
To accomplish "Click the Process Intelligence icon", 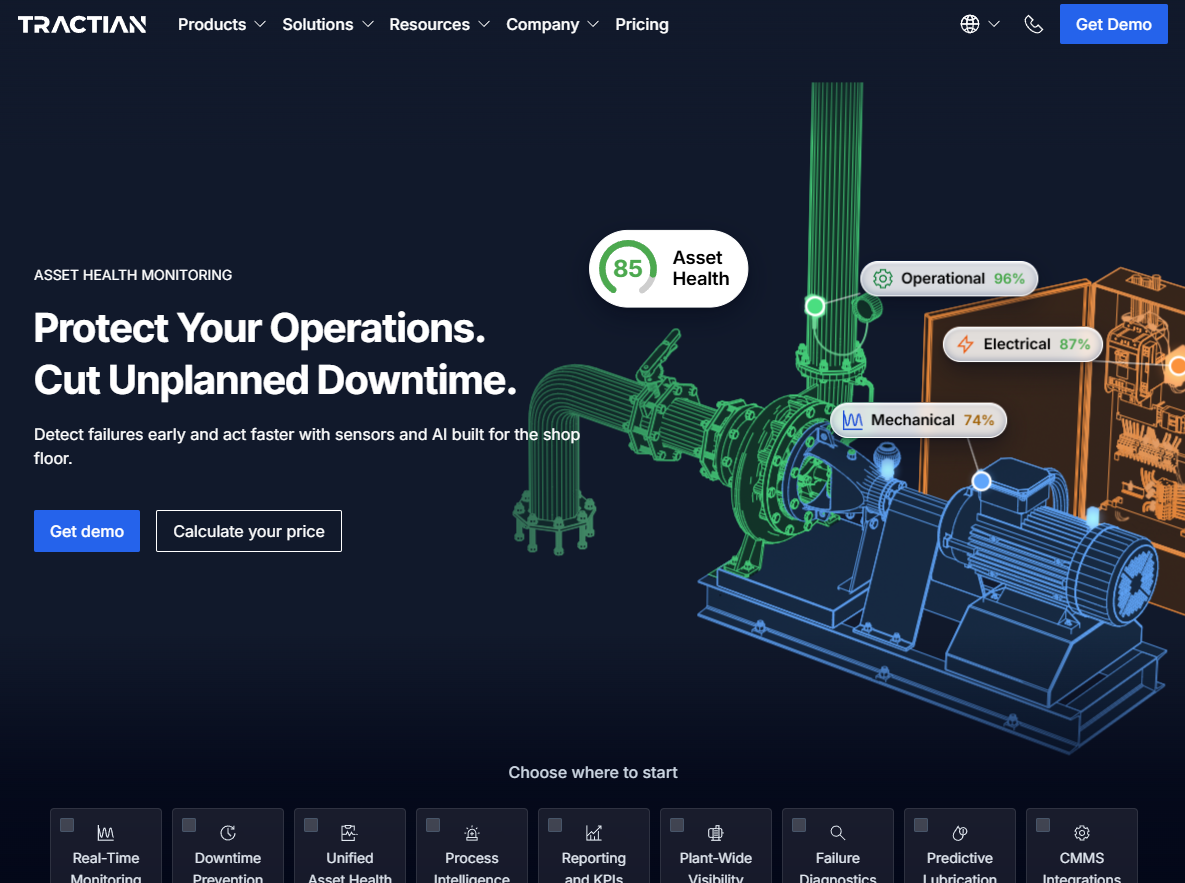I will tap(472, 833).
